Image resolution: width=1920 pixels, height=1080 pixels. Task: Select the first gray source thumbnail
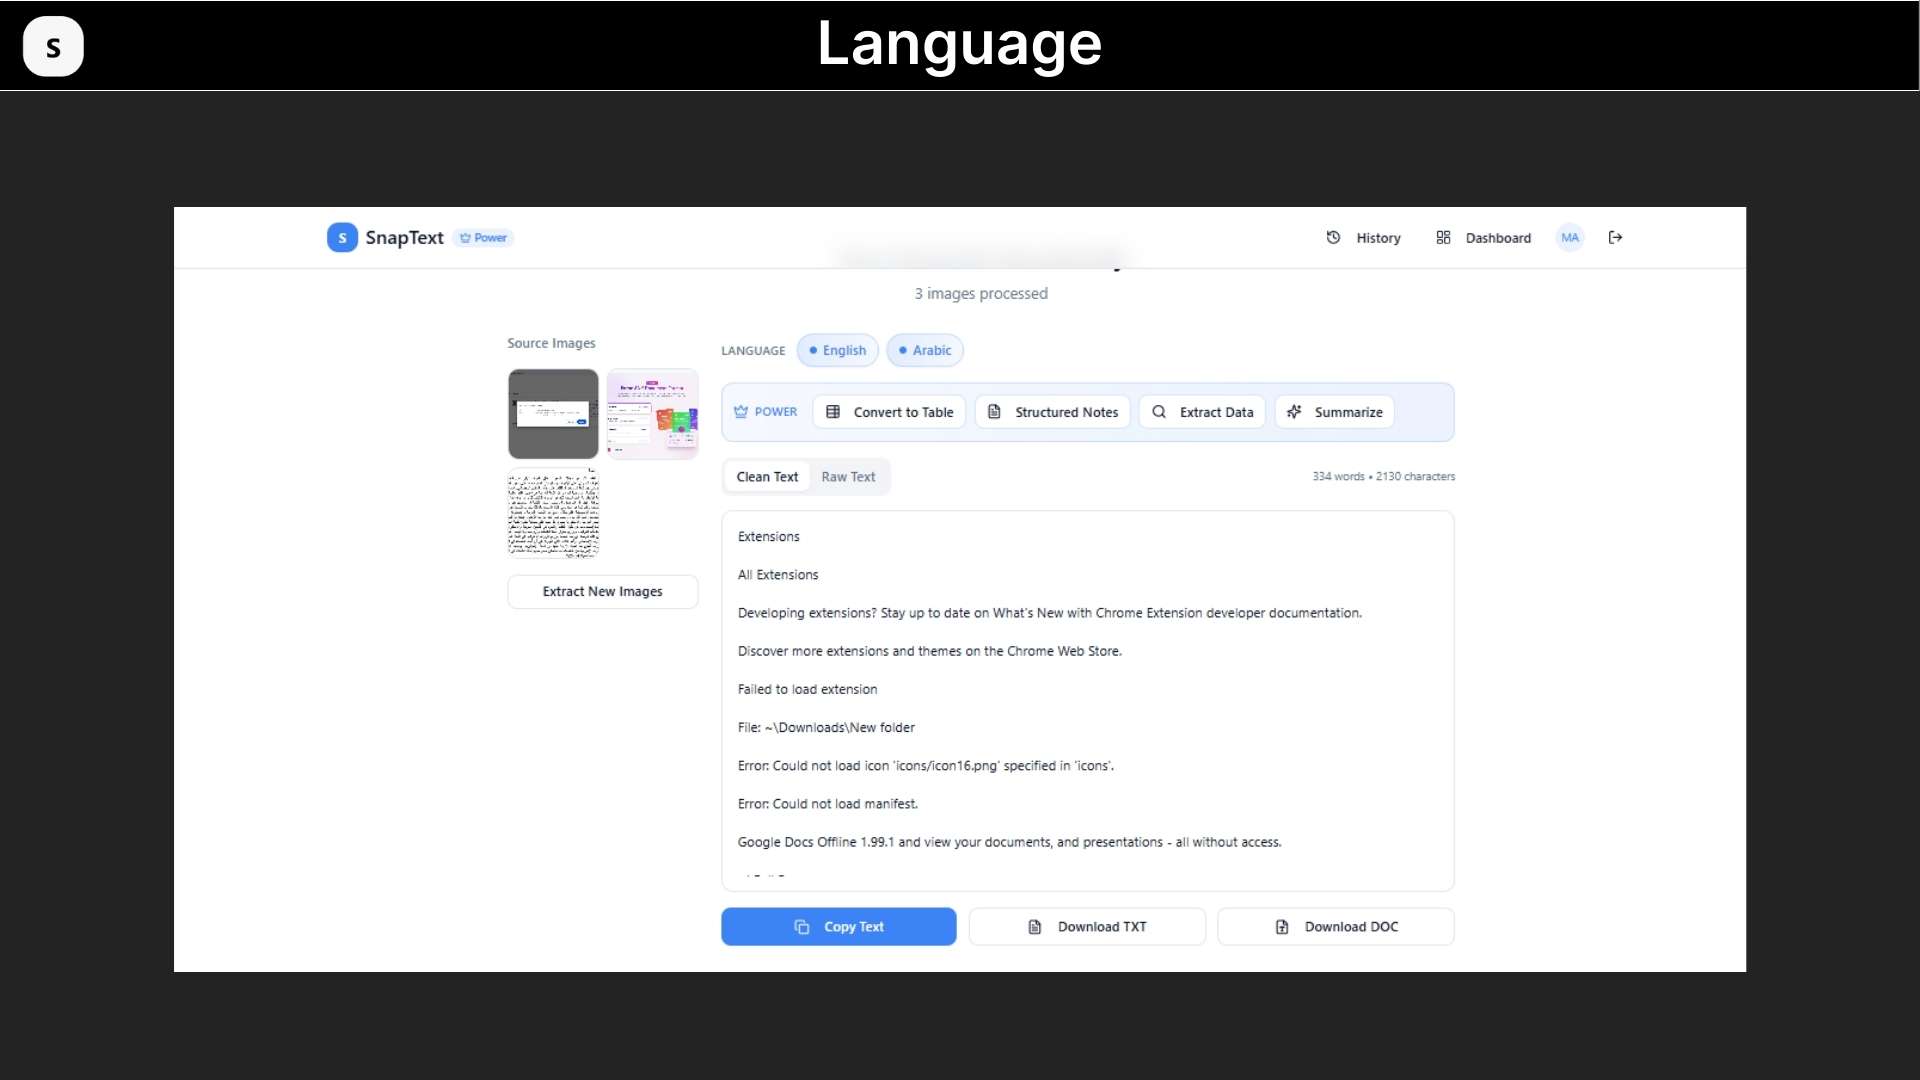pos(553,414)
